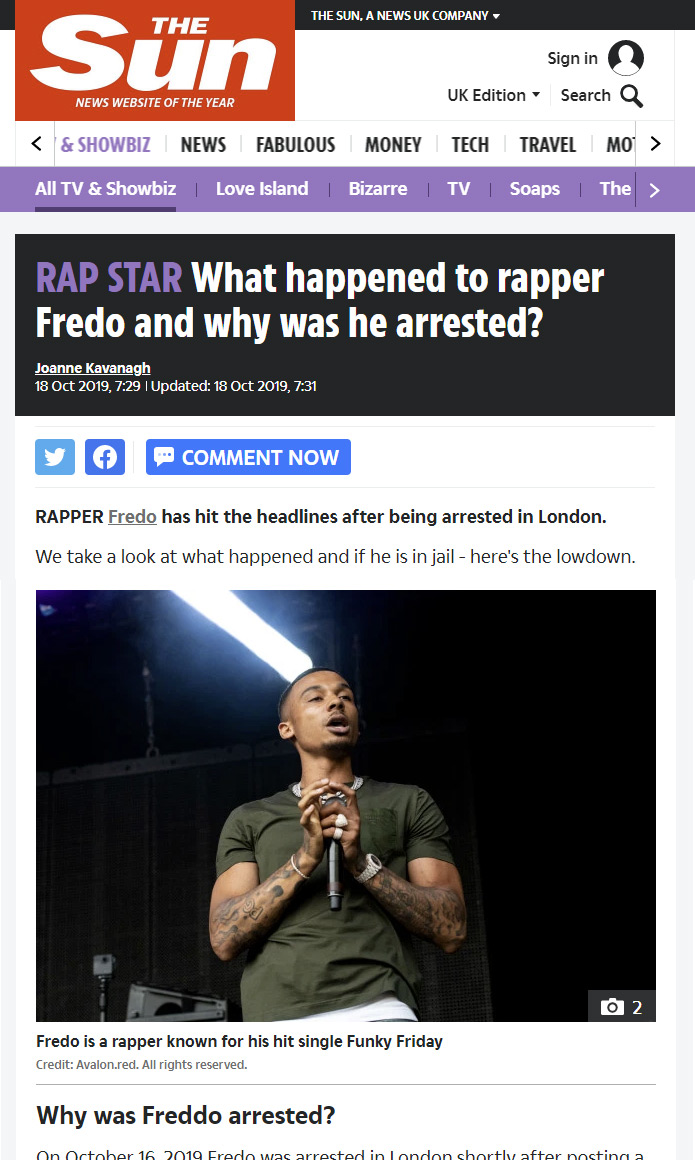The height and width of the screenshot is (1160, 695).
Task: Expand The Sun, A News UK Company menu
Action: pos(405,16)
